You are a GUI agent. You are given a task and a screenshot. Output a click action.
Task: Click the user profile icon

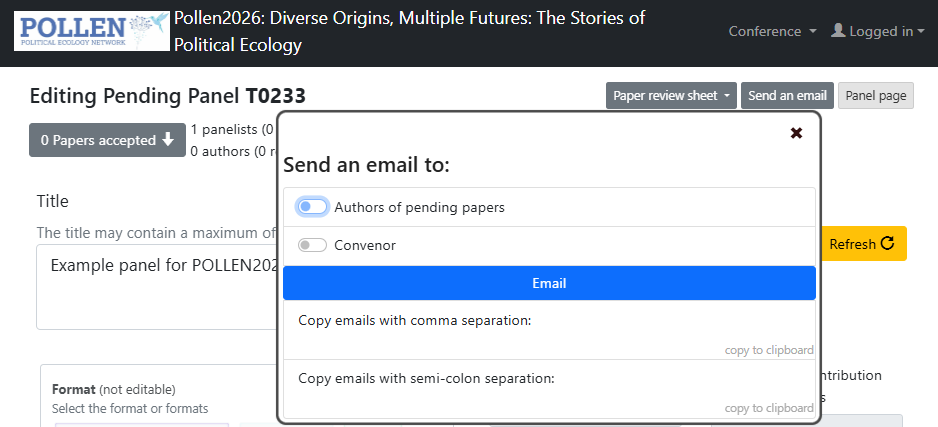coord(838,31)
